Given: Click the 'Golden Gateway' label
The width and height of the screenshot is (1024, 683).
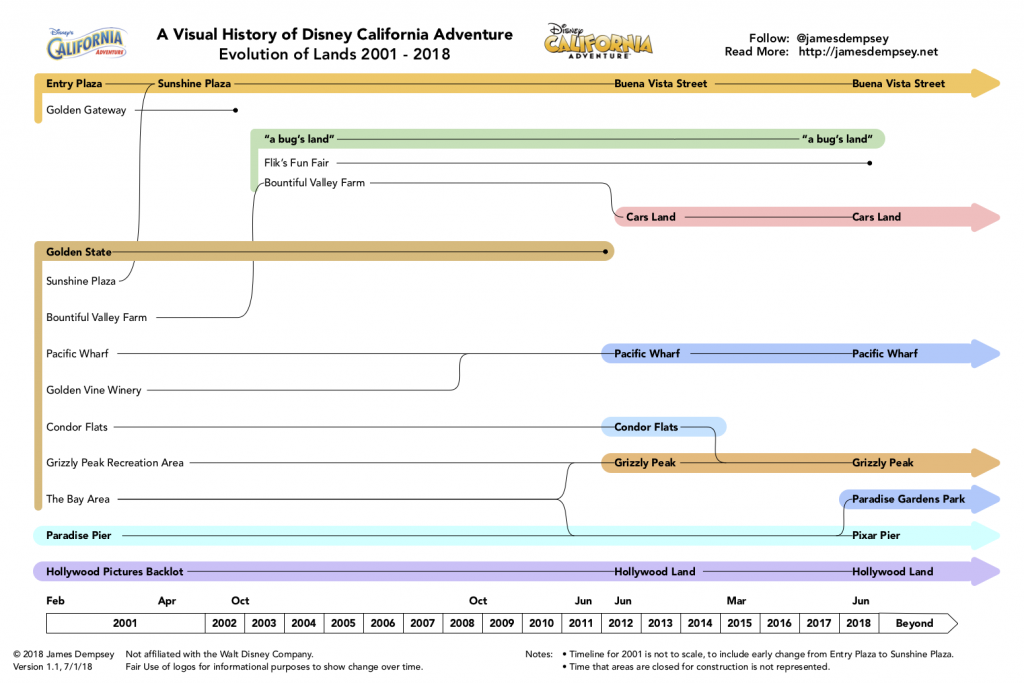Looking at the screenshot, I should [x=86, y=110].
